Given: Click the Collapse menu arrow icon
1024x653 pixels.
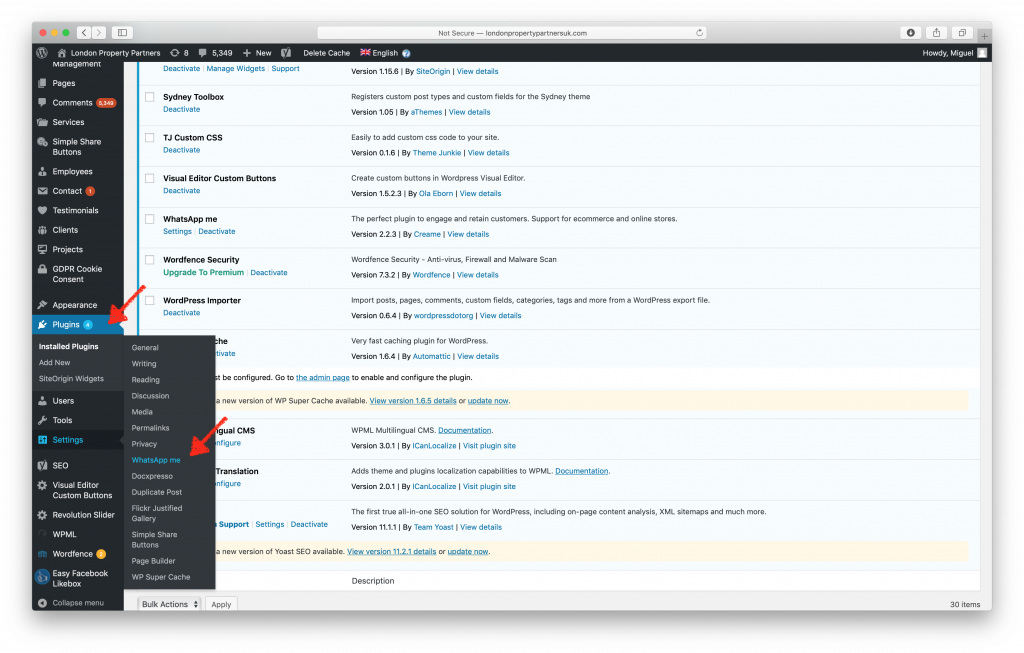Looking at the screenshot, I should [x=42, y=603].
